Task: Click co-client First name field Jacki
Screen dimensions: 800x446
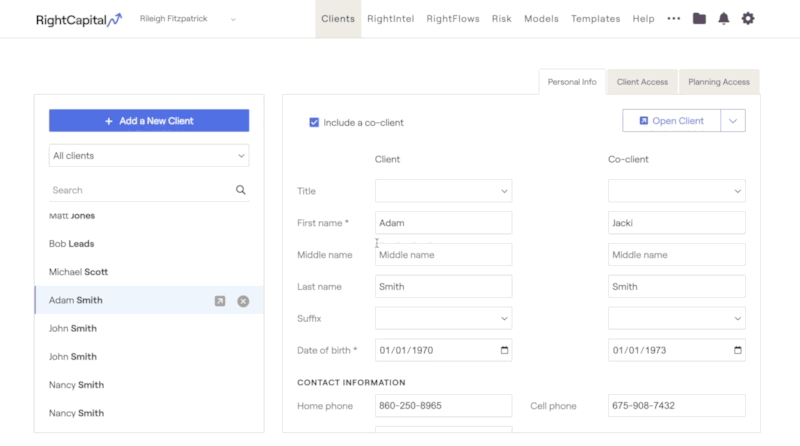Action: [x=677, y=223]
